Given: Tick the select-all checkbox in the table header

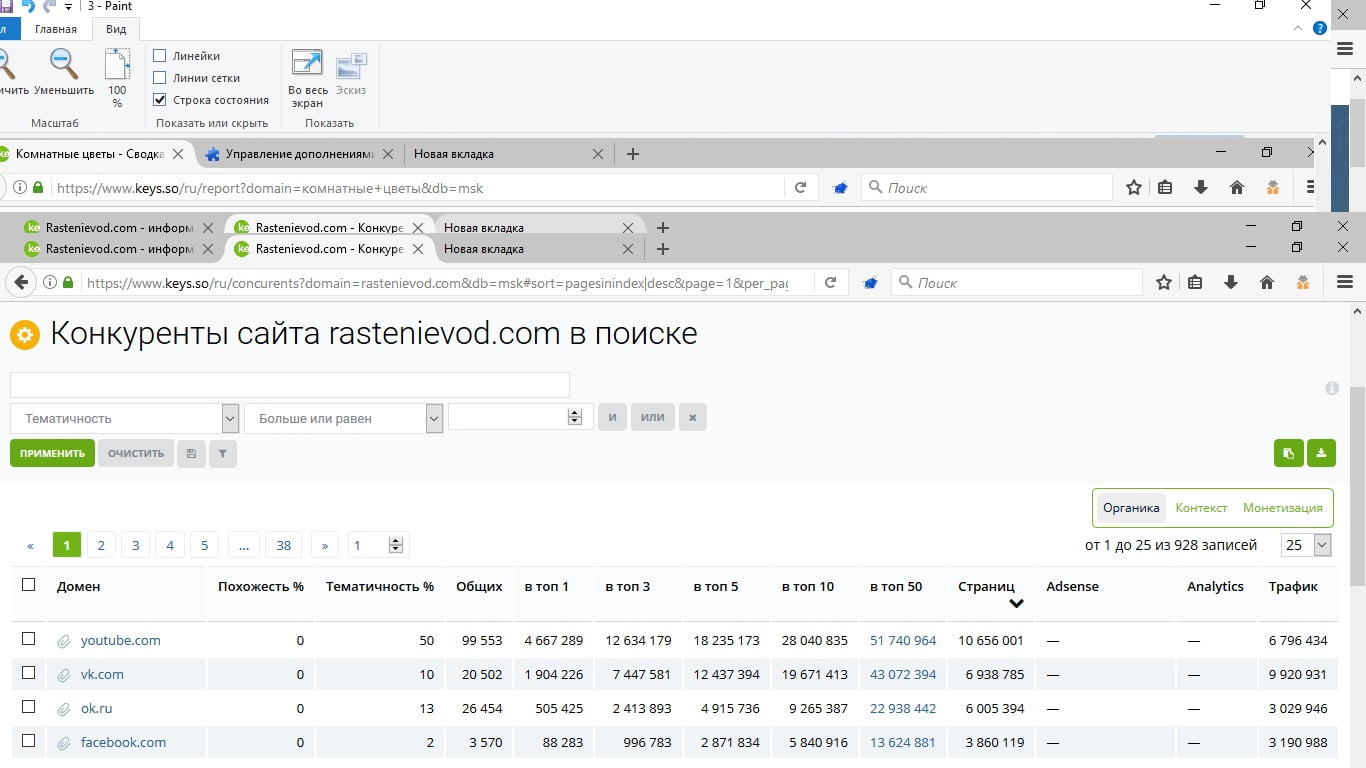Looking at the screenshot, I should pyautogui.click(x=28, y=585).
